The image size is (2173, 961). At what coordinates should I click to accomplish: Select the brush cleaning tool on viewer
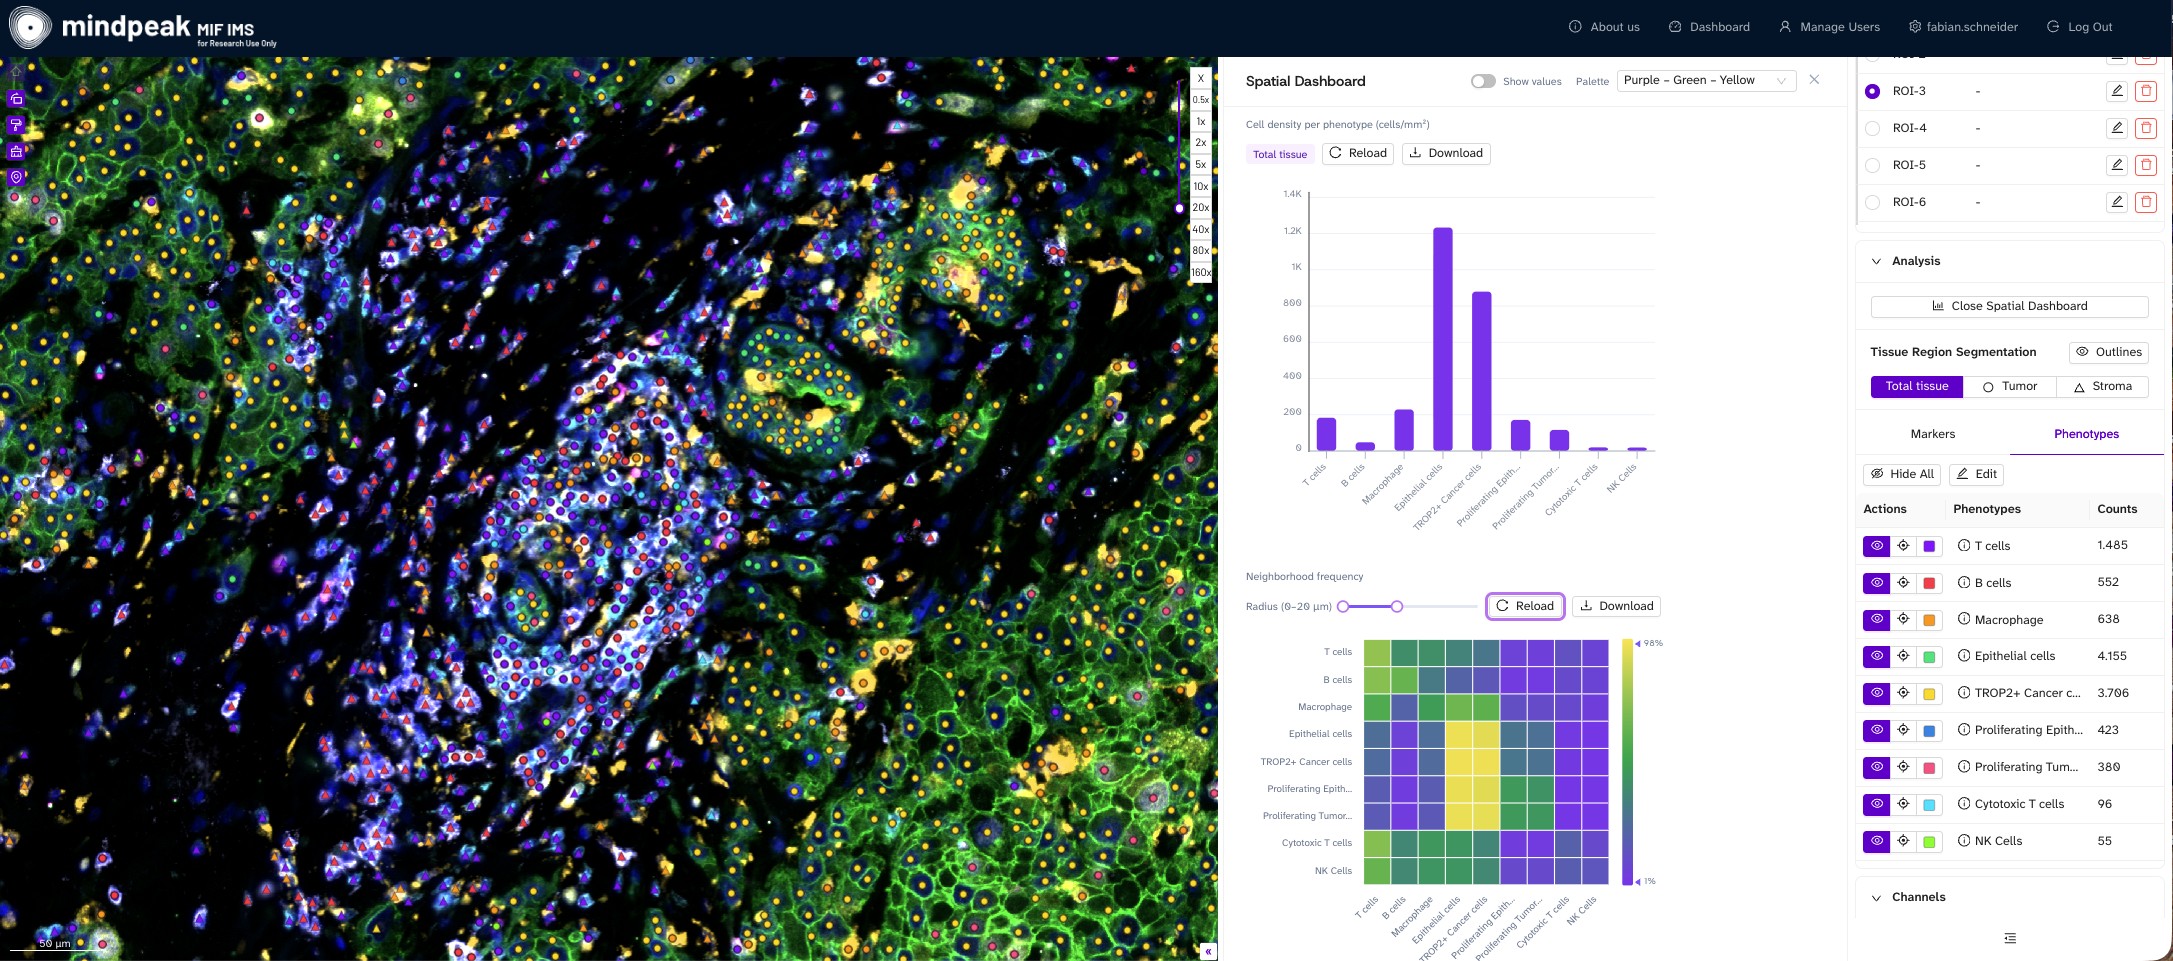(x=16, y=151)
